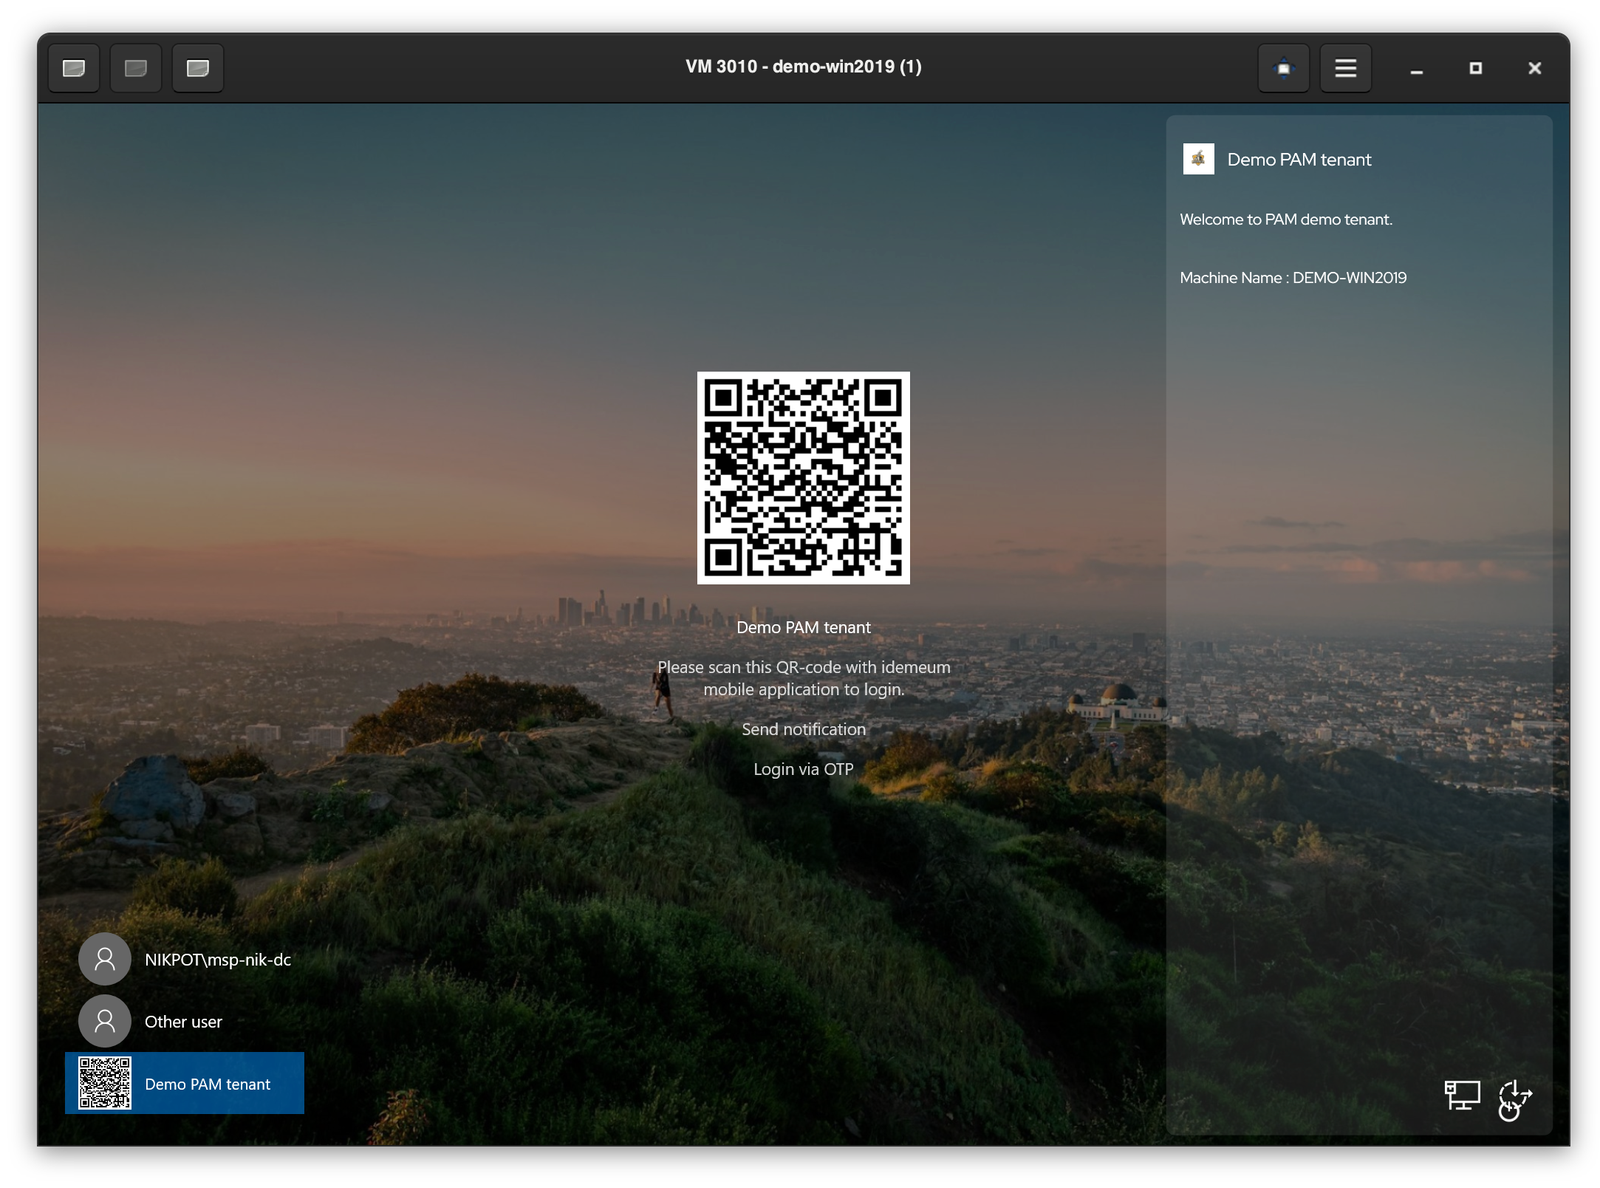Choose the Other user account label
1600x1188 pixels.
[184, 1022]
